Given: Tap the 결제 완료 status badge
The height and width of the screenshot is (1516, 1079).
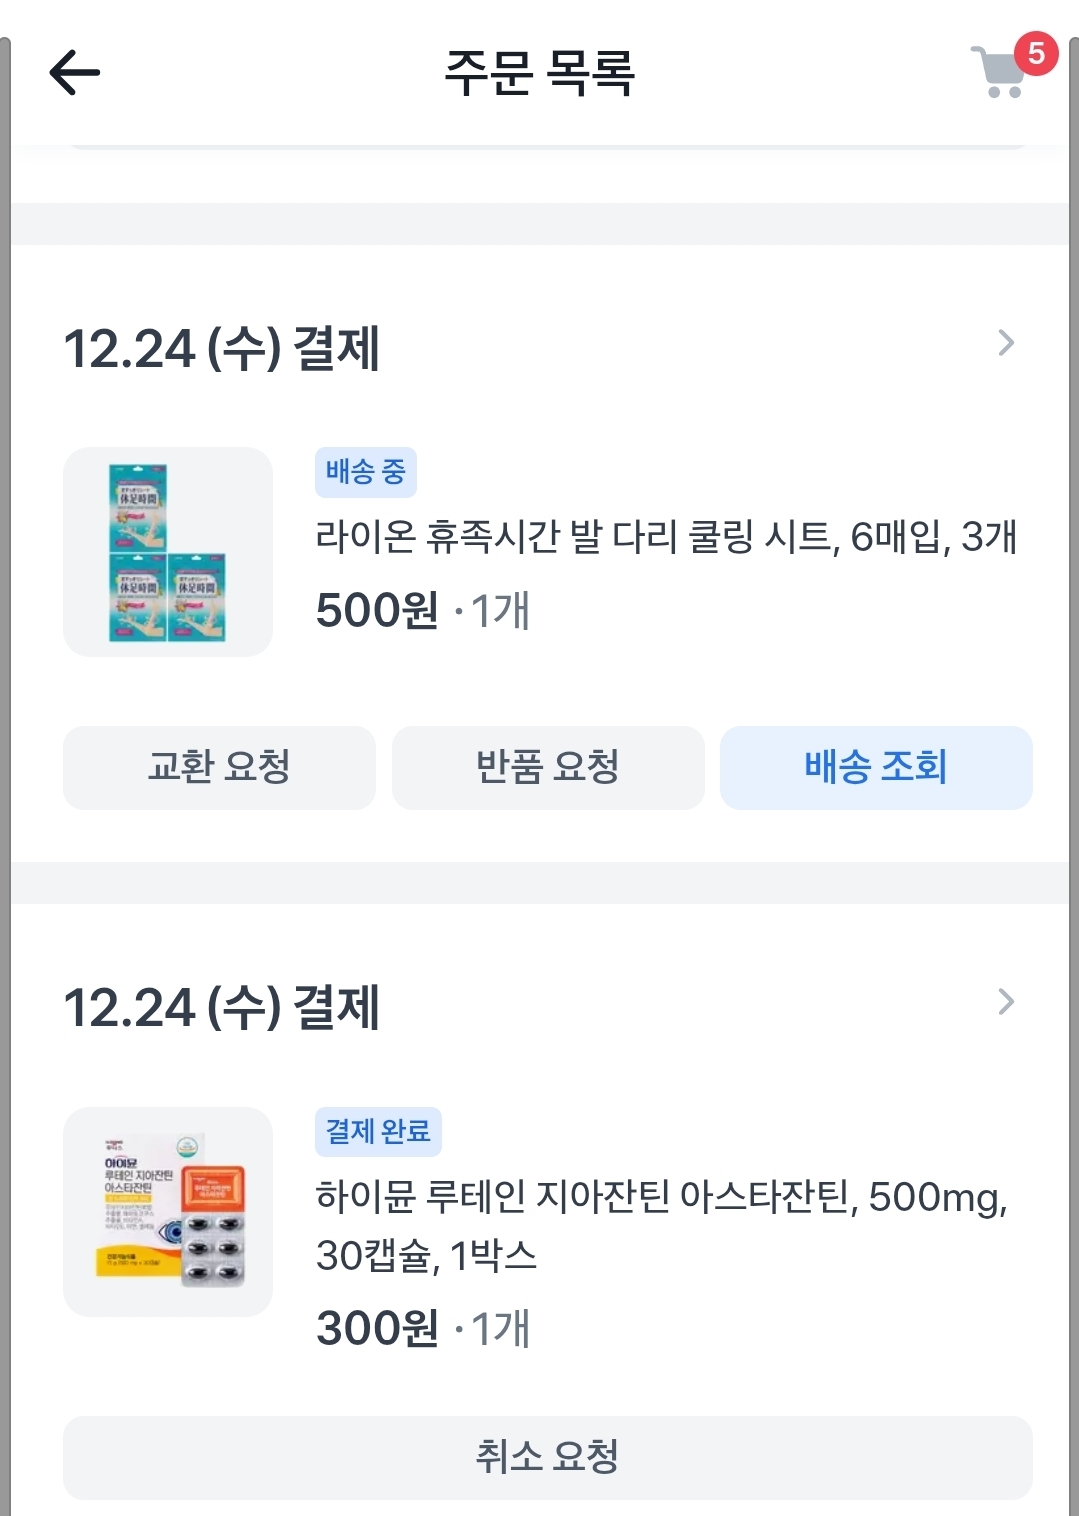Looking at the screenshot, I should [x=378, y=1131].
